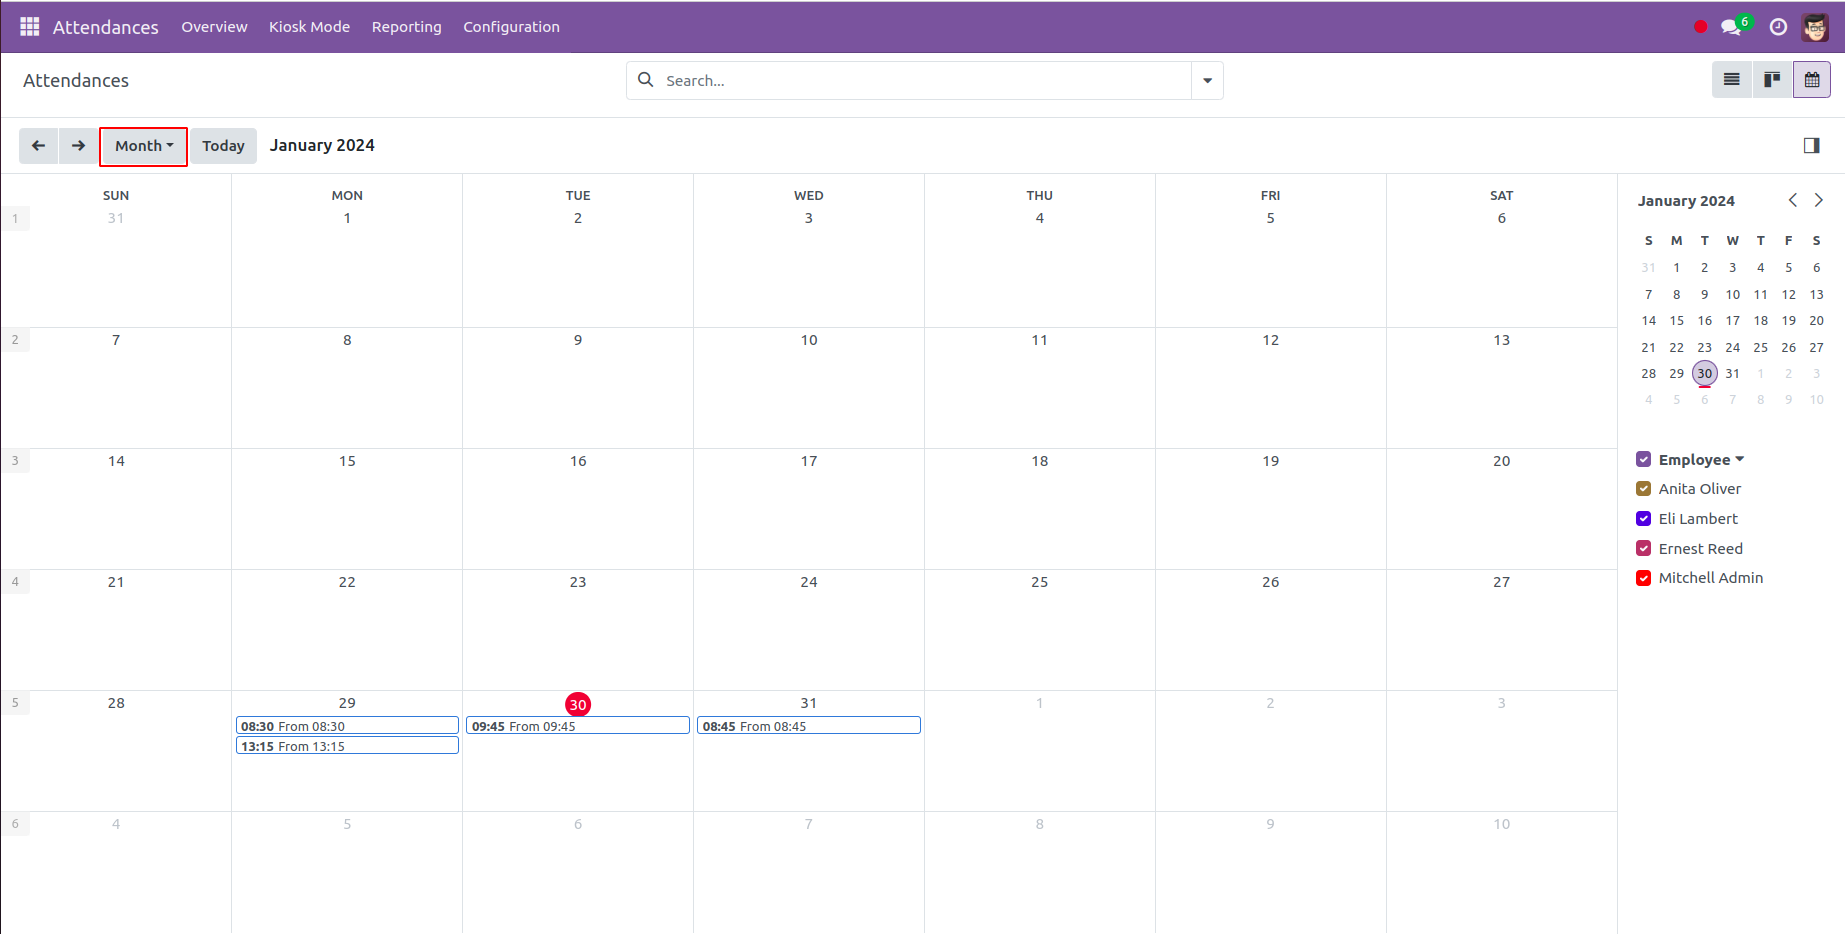Select day 12 in the mini calendar

click(1789, 295)
